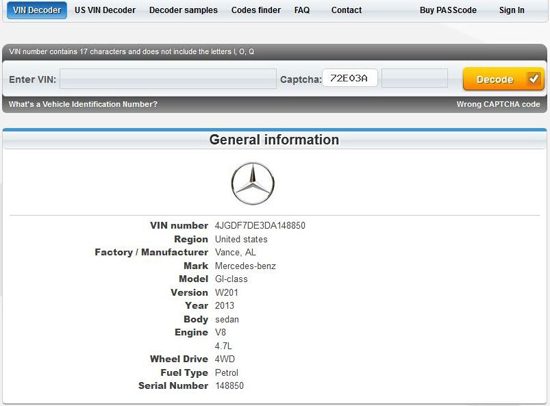Click Sign In link
Viewport: 550px width, 406px height.
512,10
